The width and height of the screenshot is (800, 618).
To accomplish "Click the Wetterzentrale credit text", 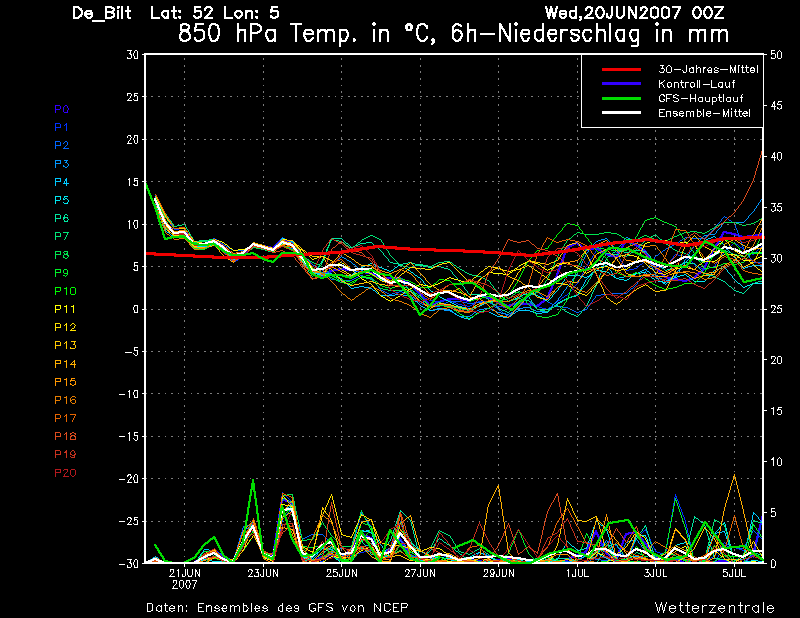I will point(715,608).
